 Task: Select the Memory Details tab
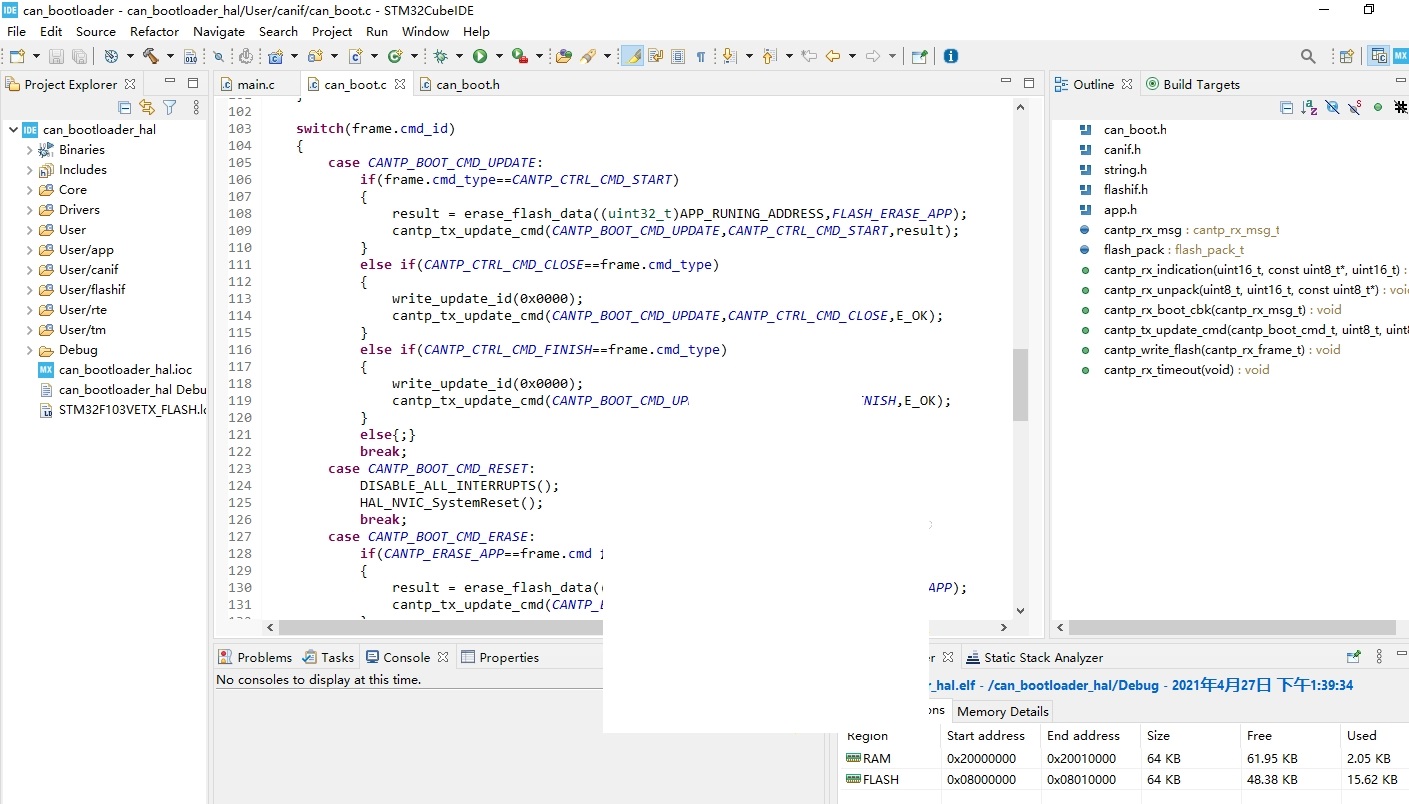coord(1002,711)
